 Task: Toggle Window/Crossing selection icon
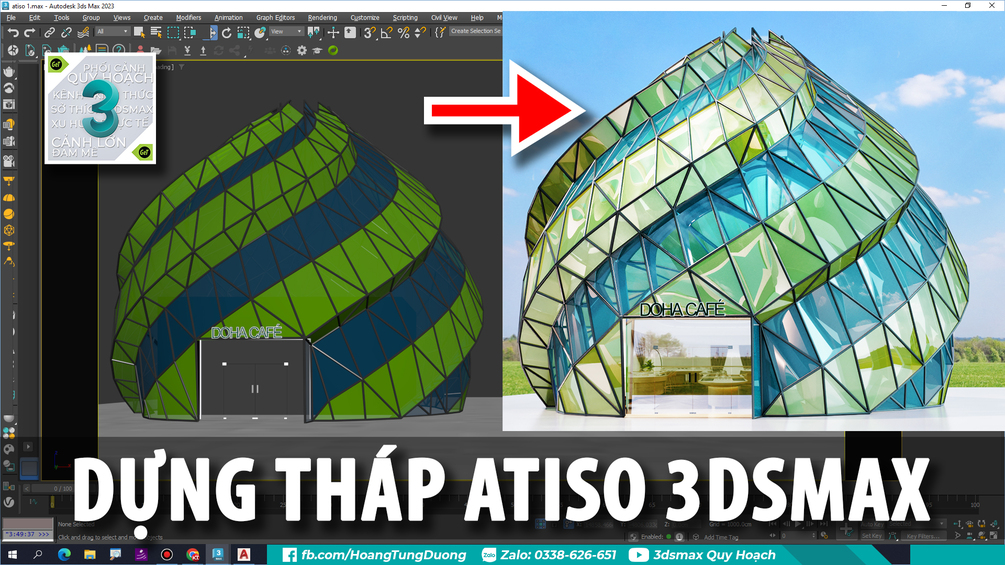coord(190,32)
